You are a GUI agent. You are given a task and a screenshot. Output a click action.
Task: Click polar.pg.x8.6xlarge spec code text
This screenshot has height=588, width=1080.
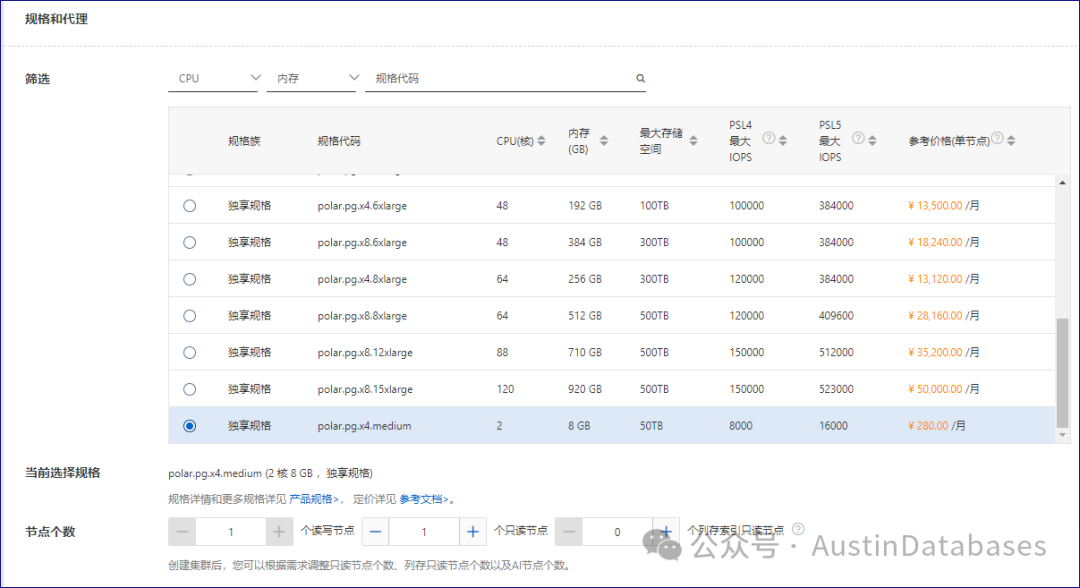coord(362,242)
